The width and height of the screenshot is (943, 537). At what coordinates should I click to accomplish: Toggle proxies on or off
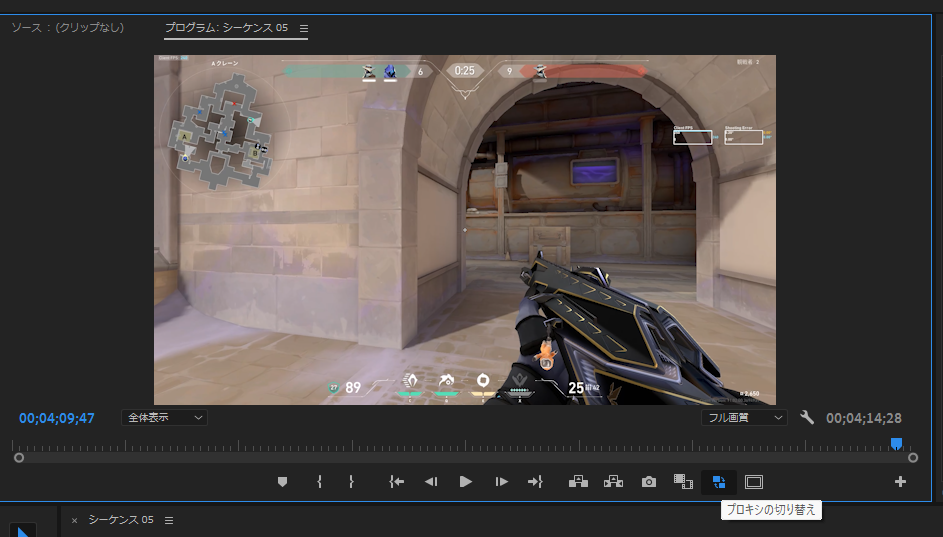click(x=719, y=482)
